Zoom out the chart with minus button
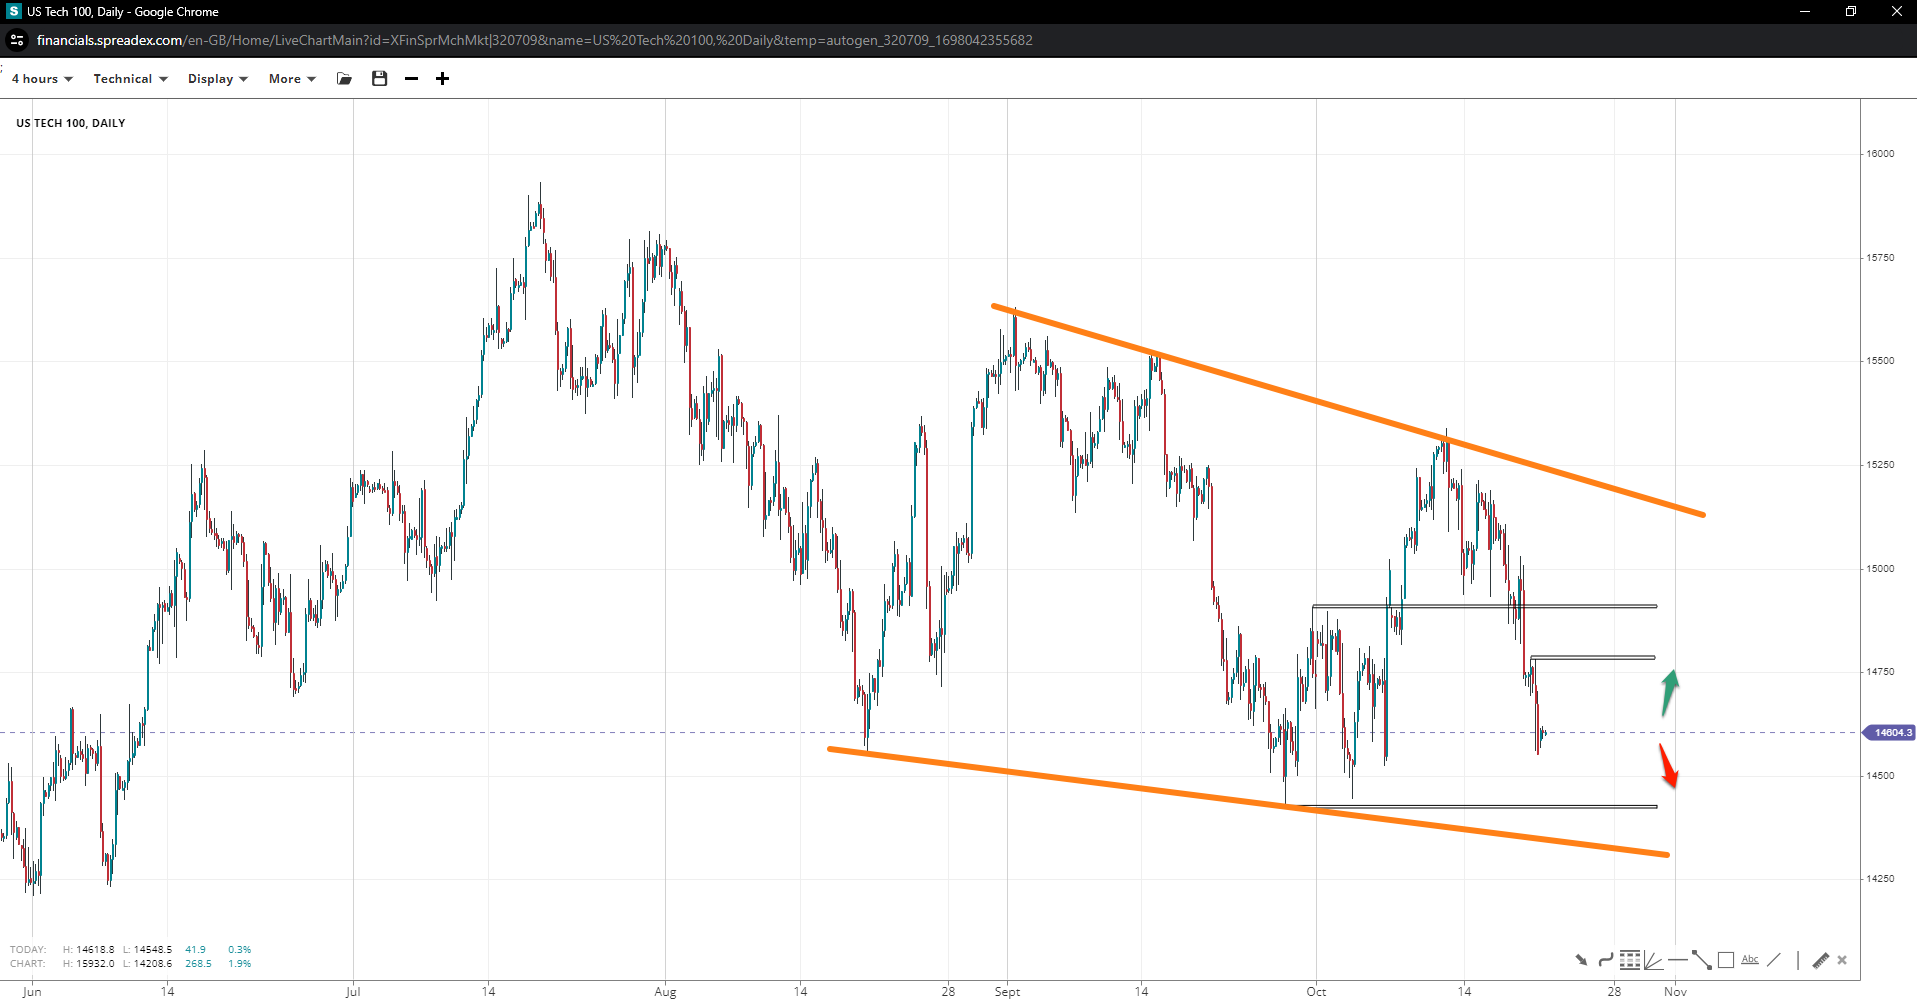Image resolution: width=1917 pixels, height=1005 pixels. click(x=411, y=79)
